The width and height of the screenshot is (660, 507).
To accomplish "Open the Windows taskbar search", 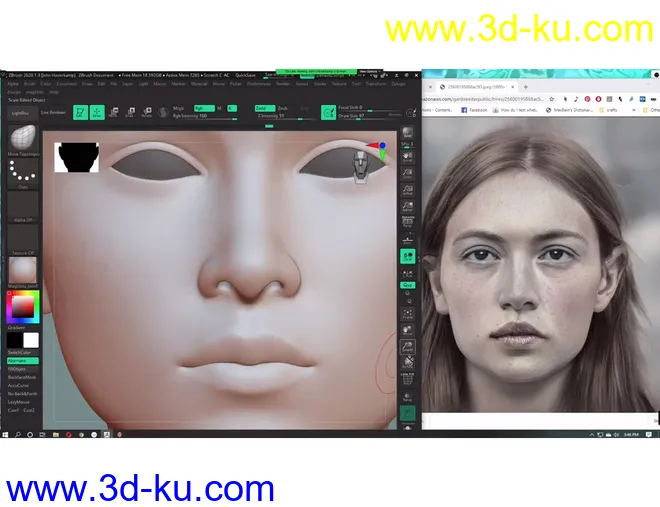I will (18, 434).
